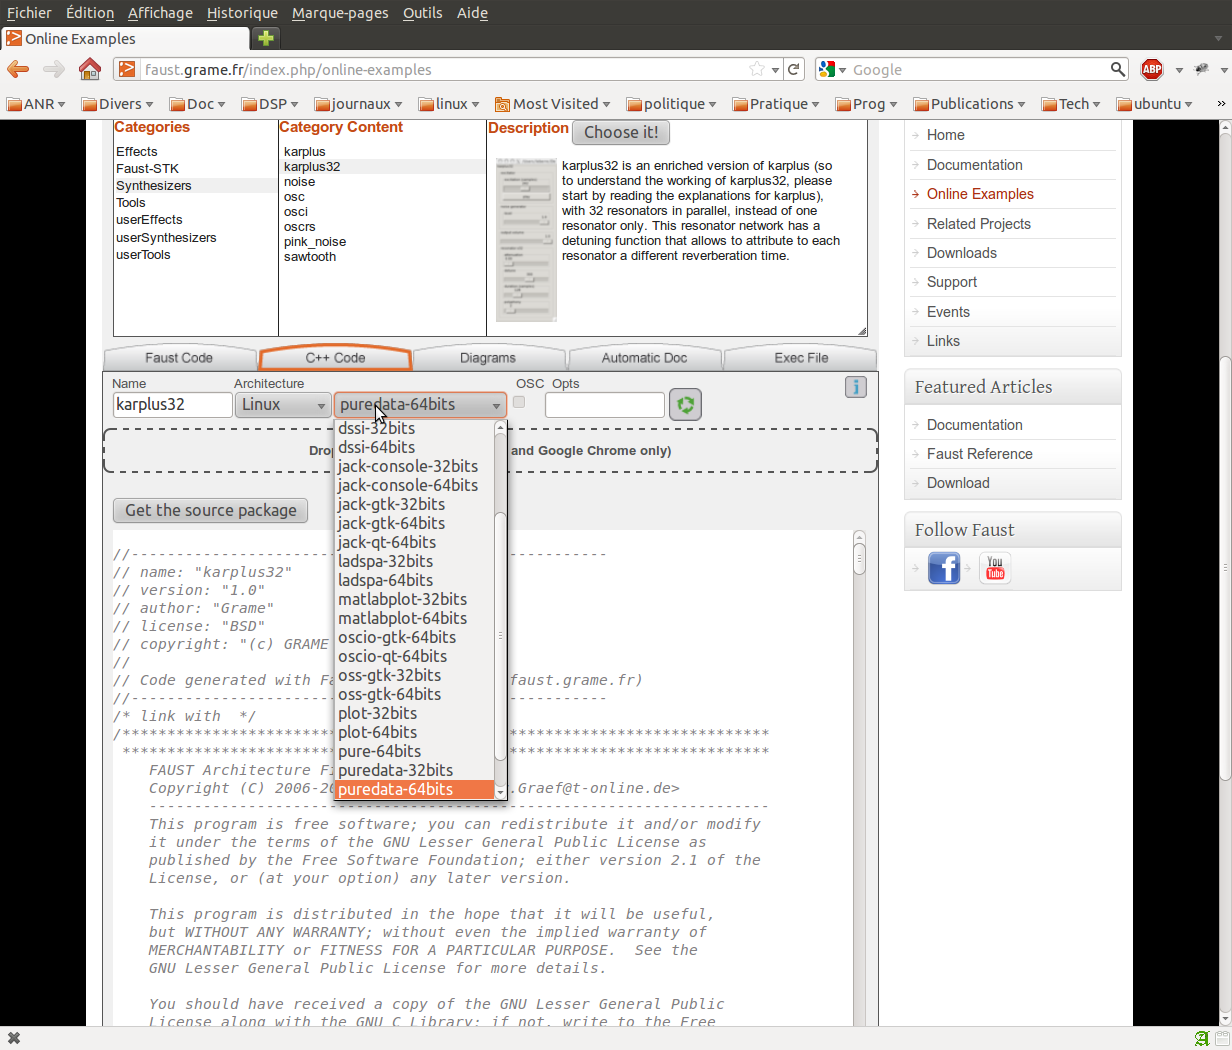The width and height of the screenshot is (1232, 1050).
Task: Enable the OSC checkbox
Action: pyautogui.click(x=519, y=402)
